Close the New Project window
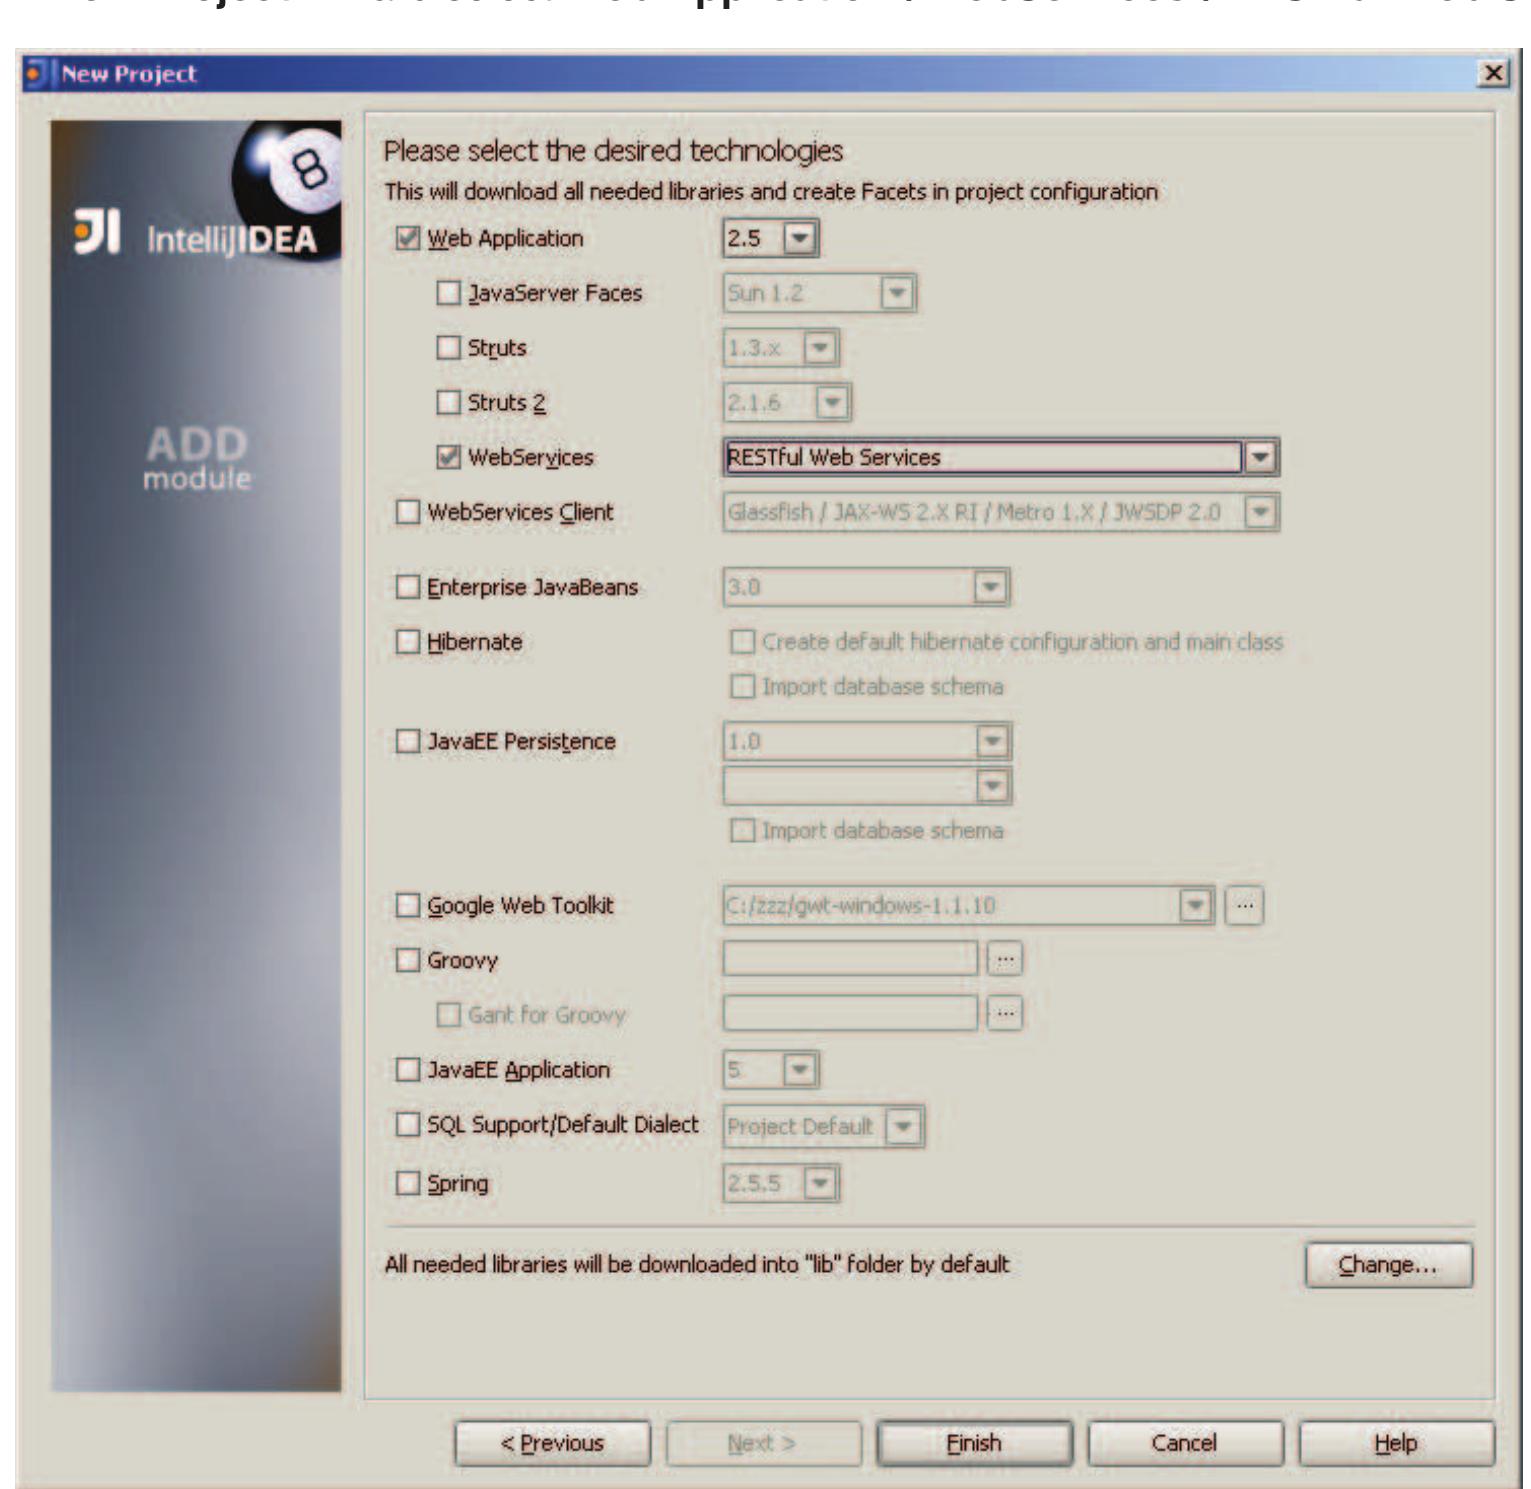 1494,73
